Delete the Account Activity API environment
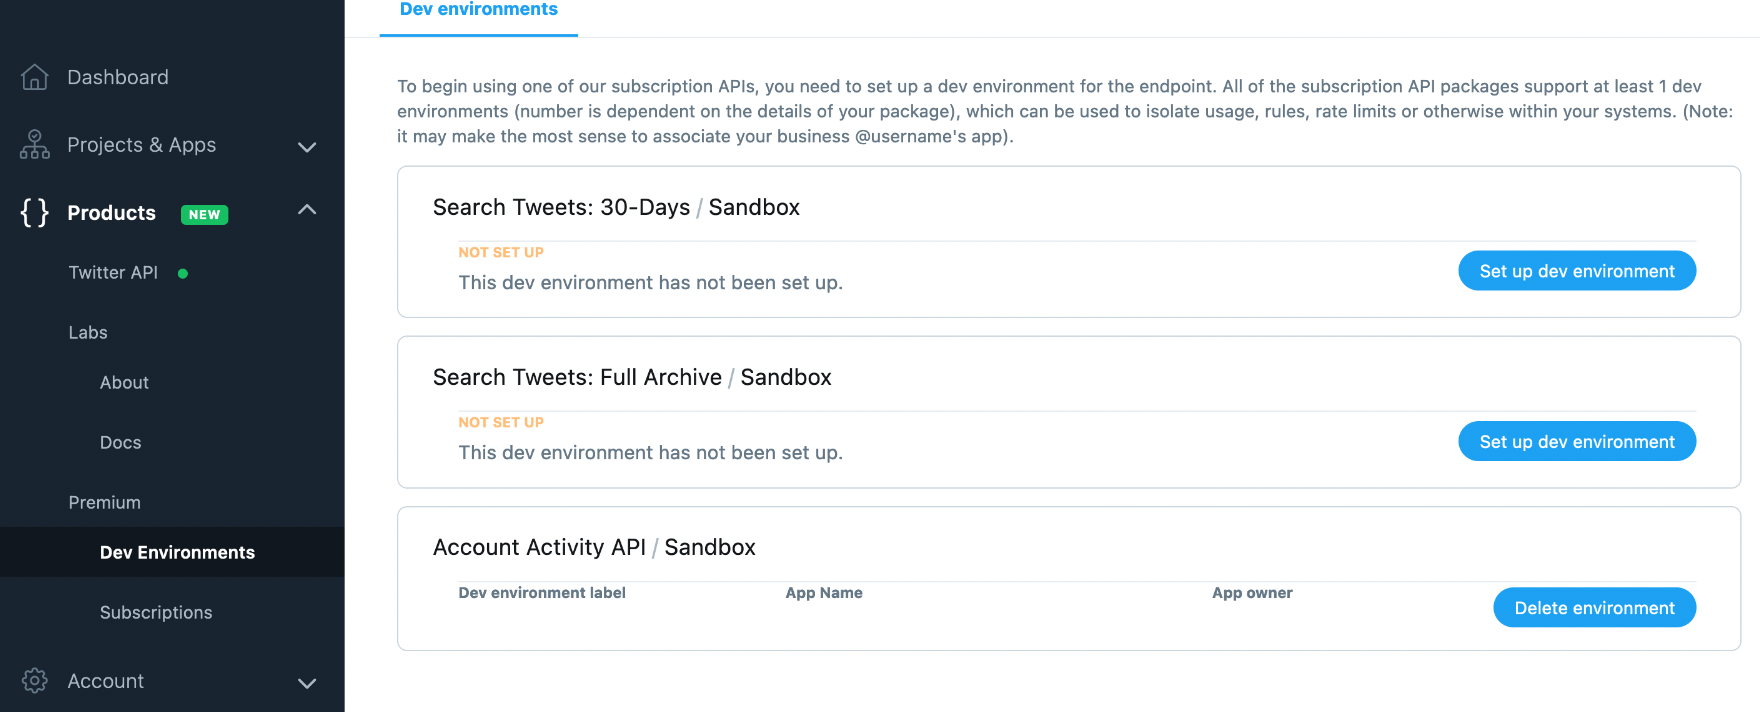Screen dimensions: 1760x712 [x=1594, y=608]
